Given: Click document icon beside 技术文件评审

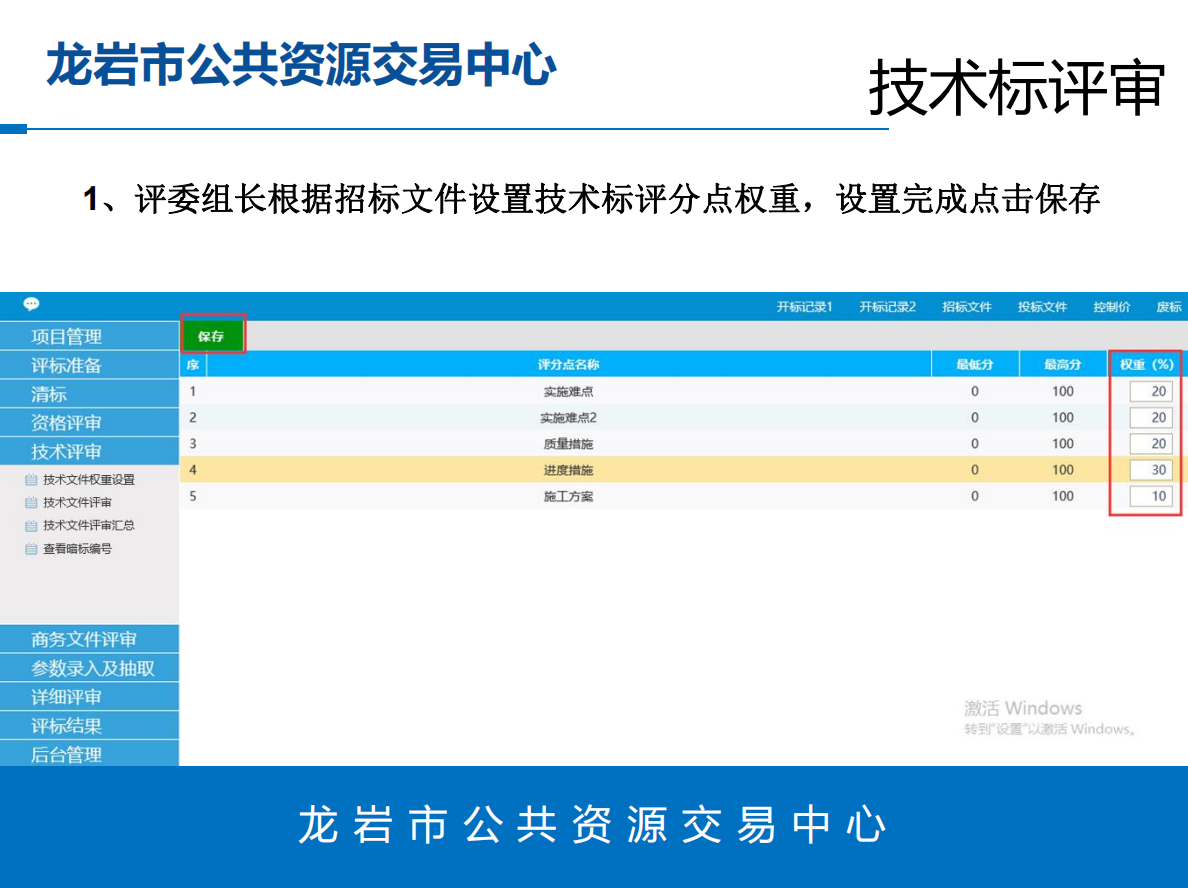Looking at the screenshot, I should [31, 502].
